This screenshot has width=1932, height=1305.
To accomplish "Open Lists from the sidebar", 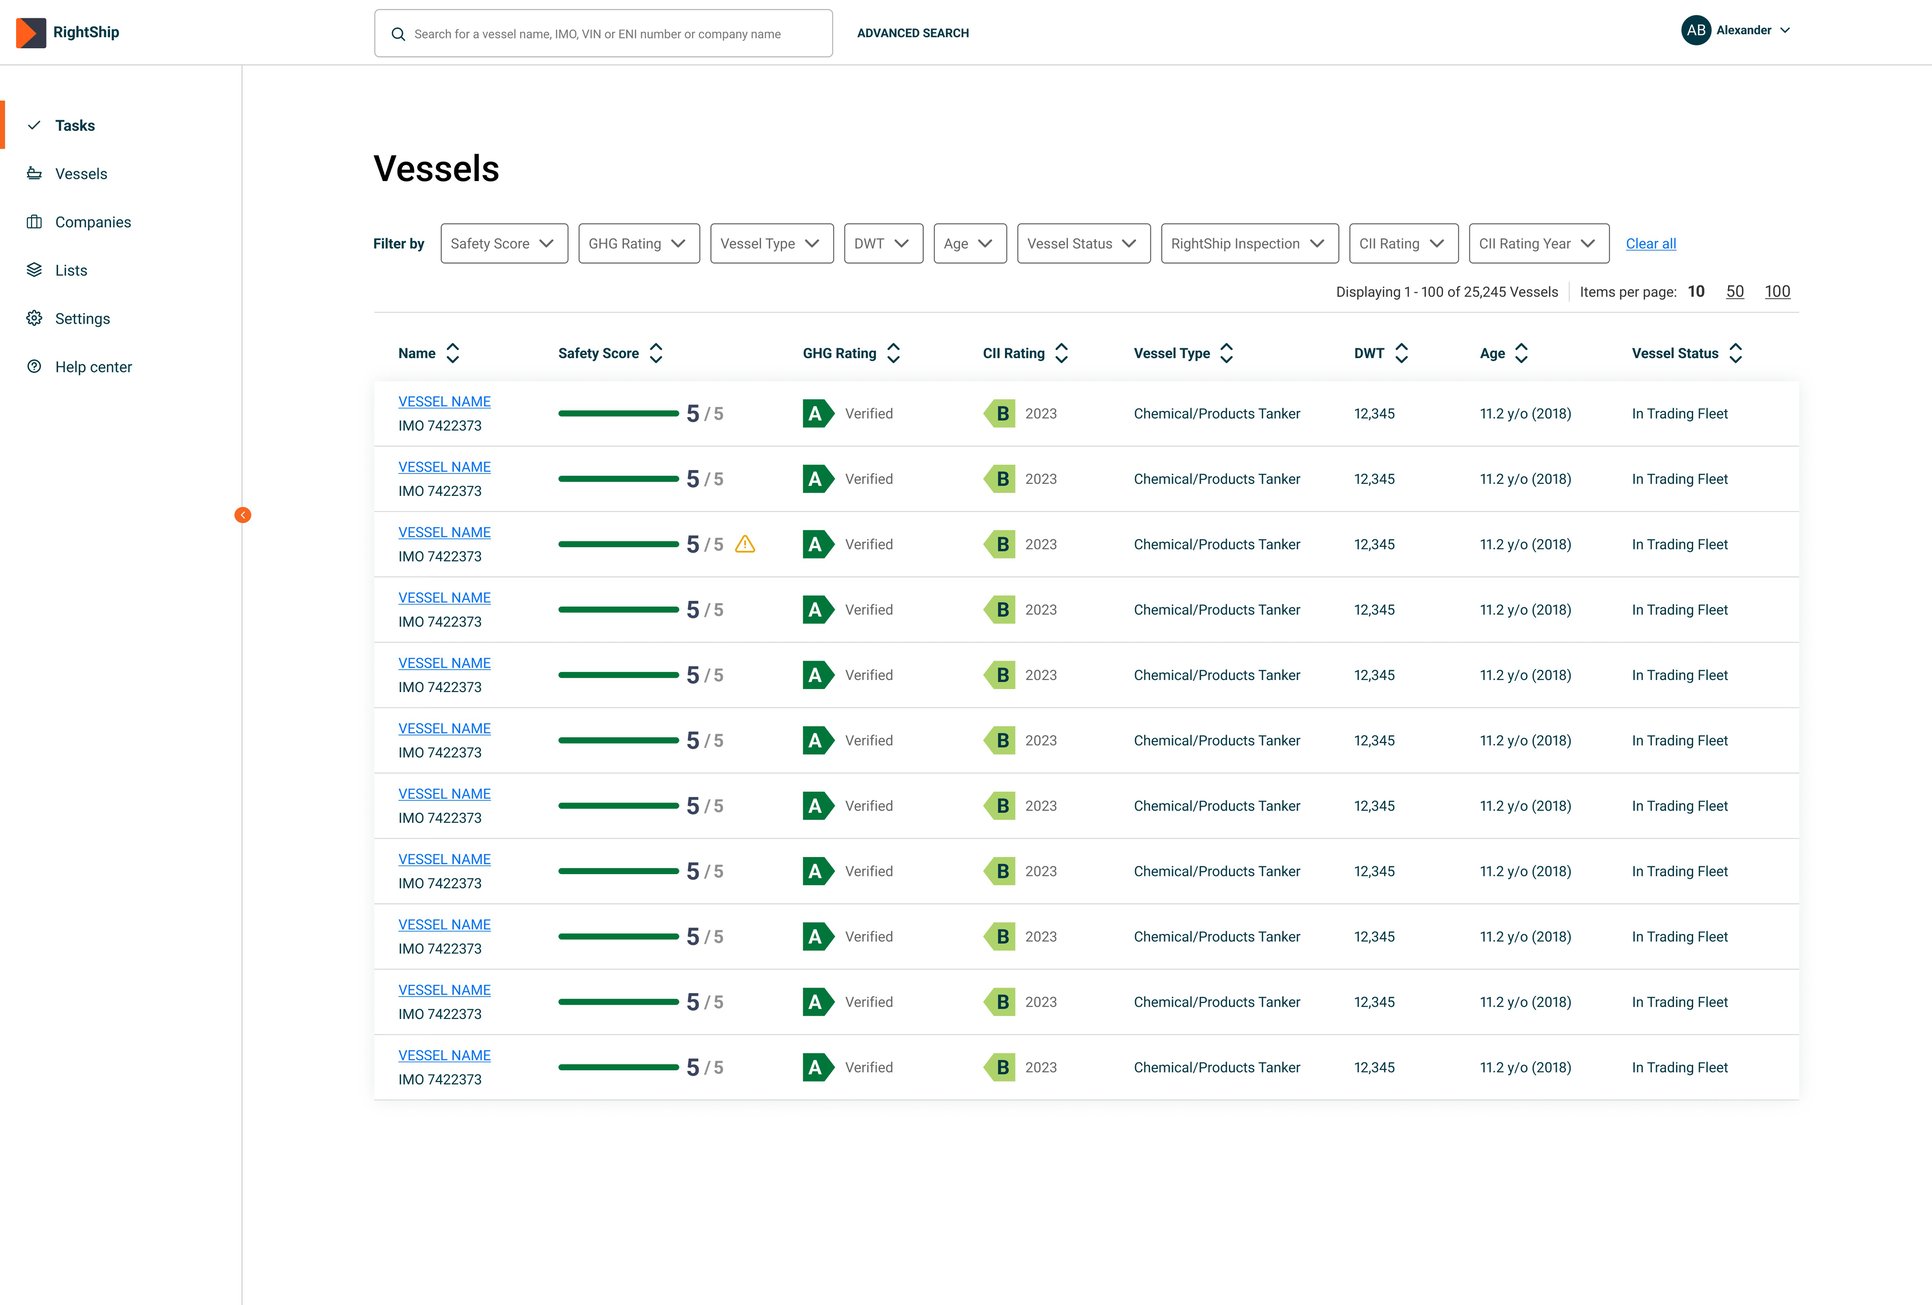I will pos(35,269).
